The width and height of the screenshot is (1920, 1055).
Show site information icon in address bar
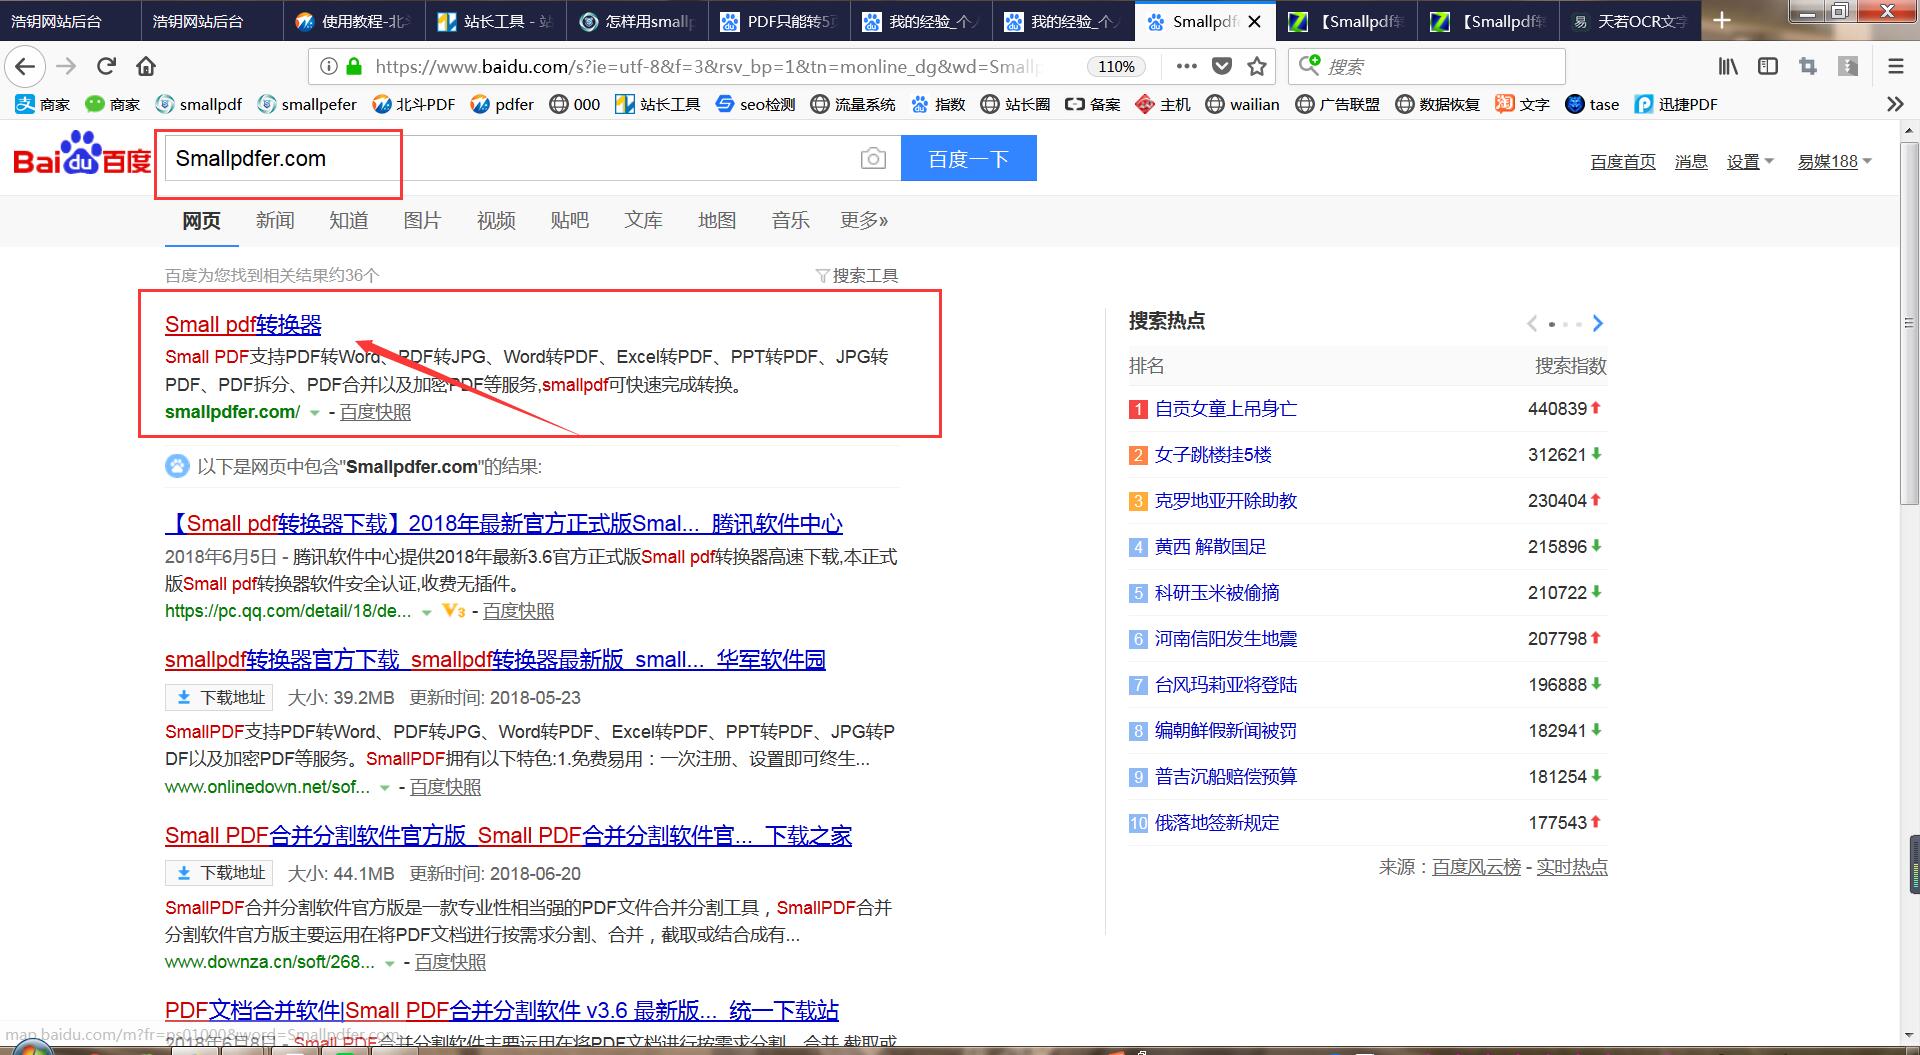[x=328, y=67]
